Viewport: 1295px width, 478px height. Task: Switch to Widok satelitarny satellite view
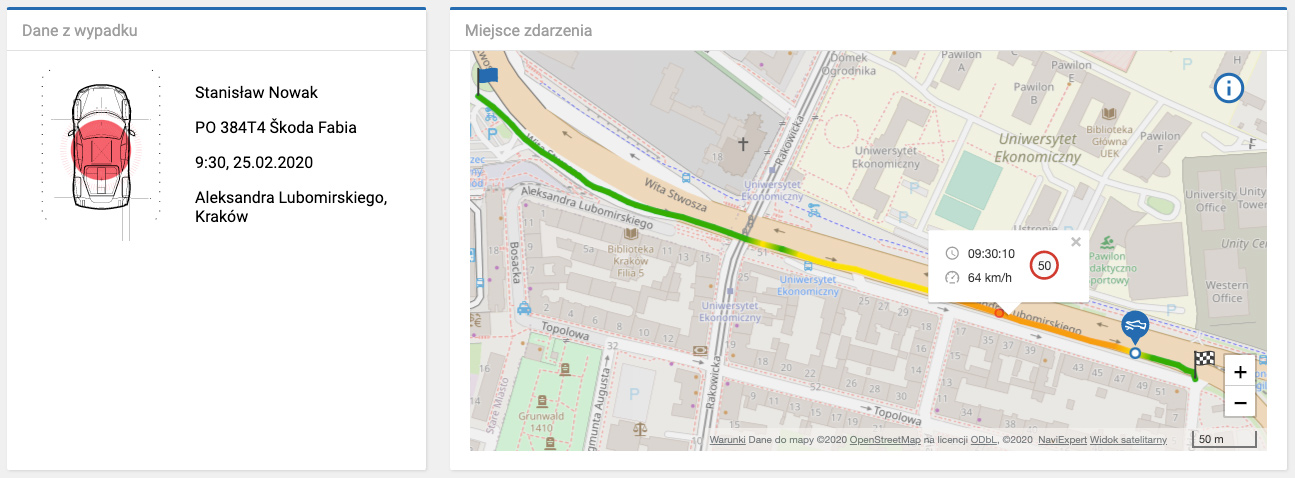click(1128, 440)
